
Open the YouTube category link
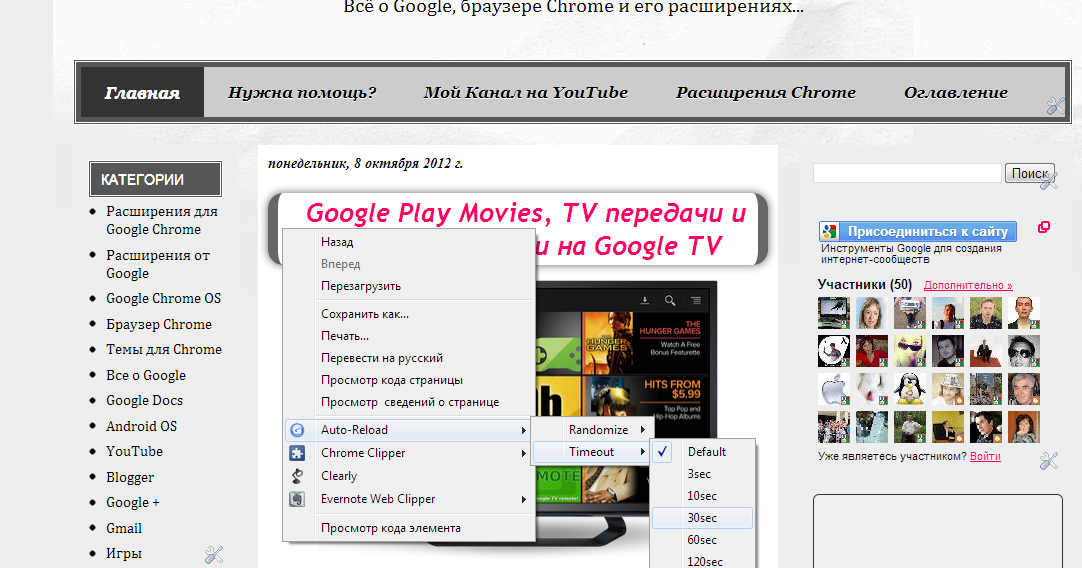coord(135,451)
